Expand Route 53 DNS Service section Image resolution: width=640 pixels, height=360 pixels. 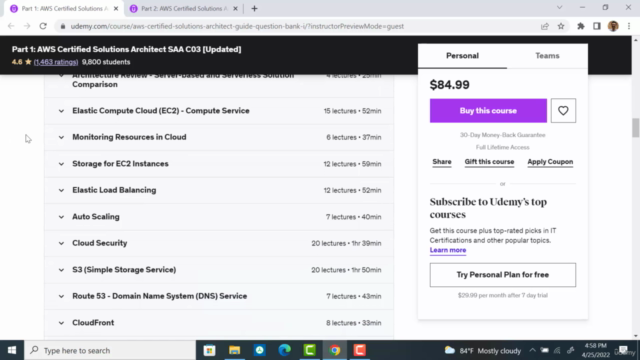click(61, 296)
